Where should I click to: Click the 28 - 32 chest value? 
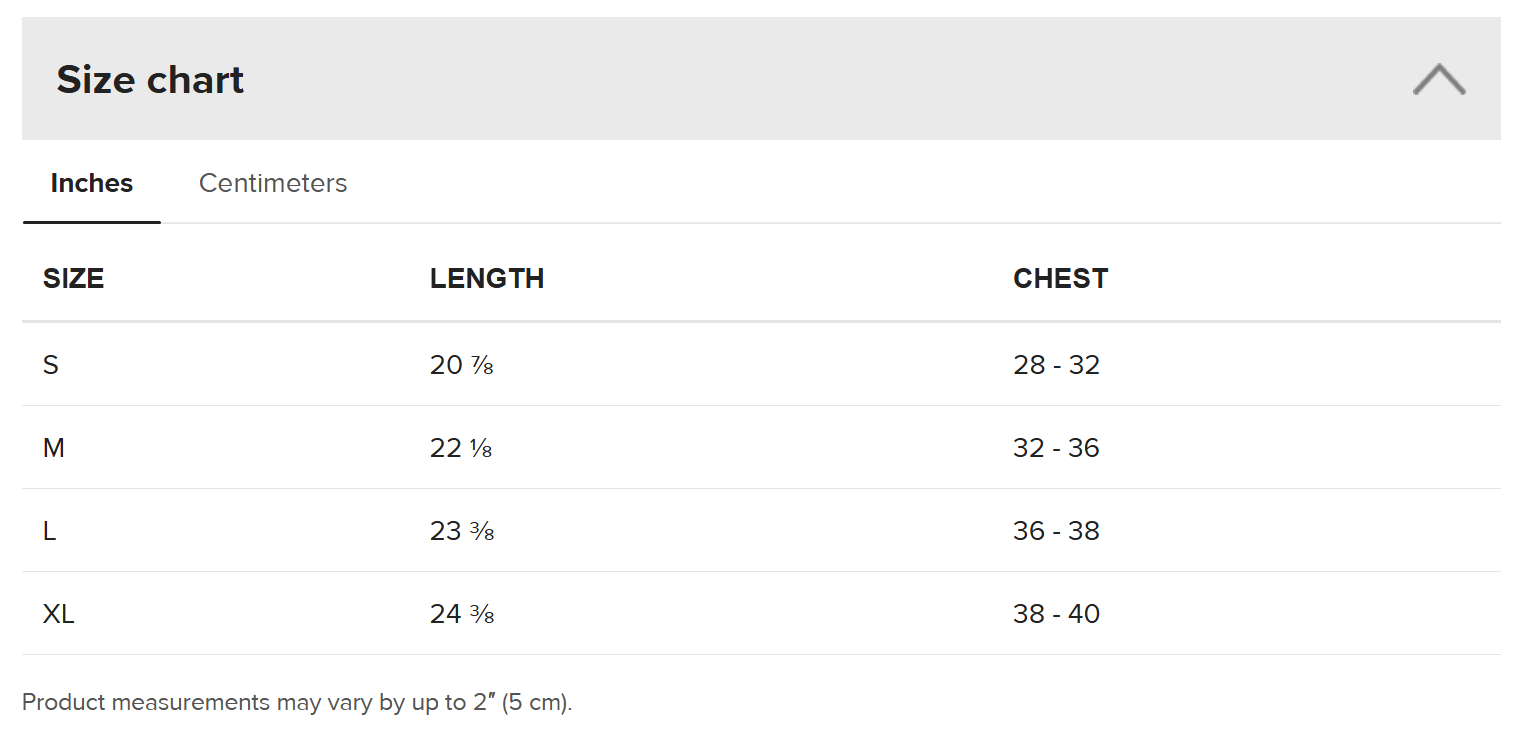[1056, 365]
